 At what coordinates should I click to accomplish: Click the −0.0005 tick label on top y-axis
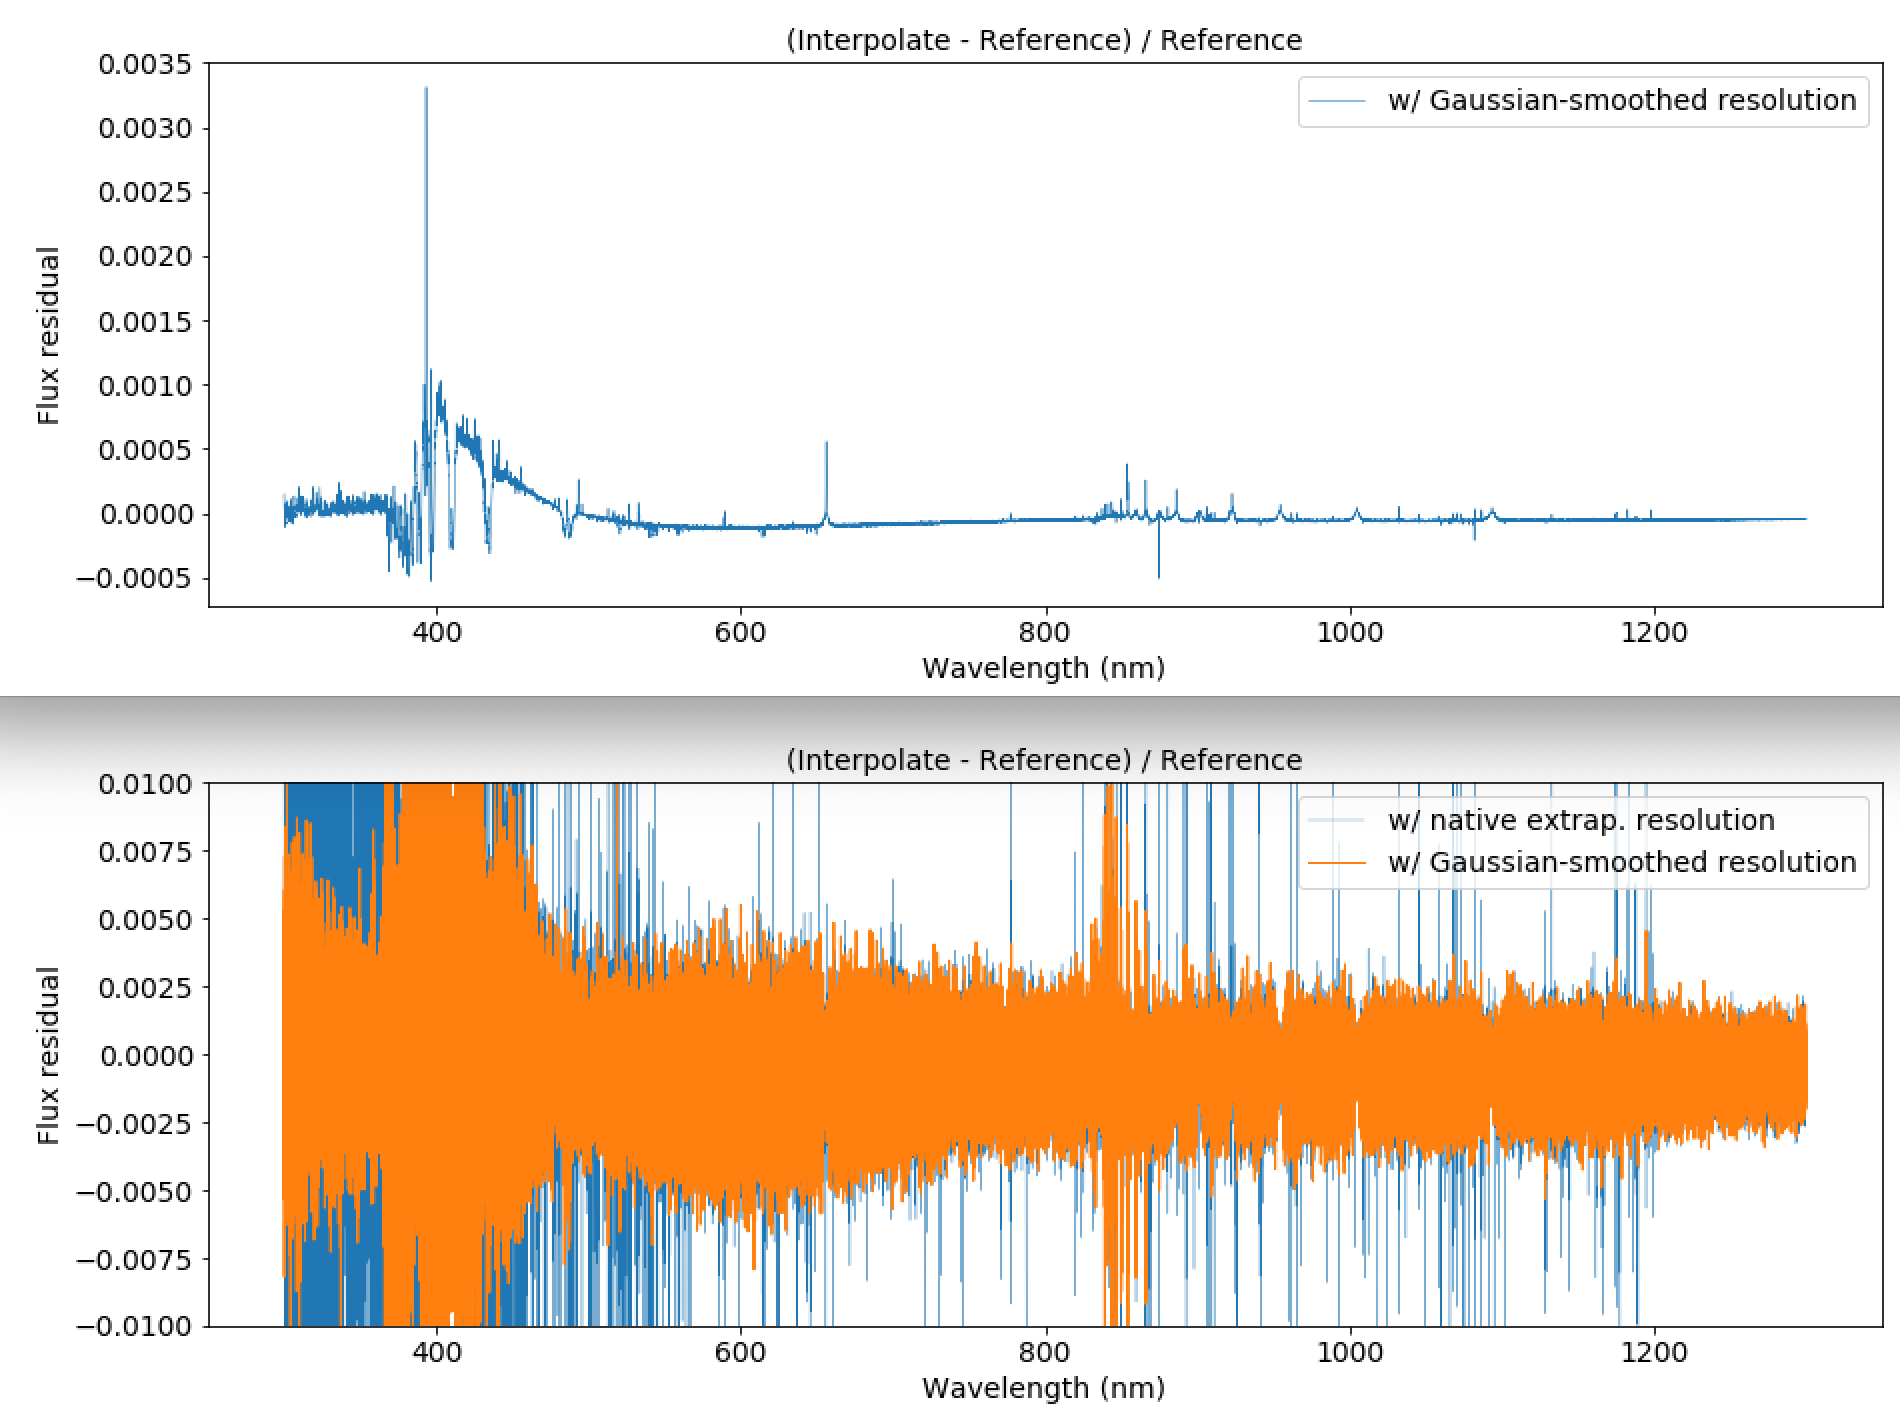click(x=133, y=579)
